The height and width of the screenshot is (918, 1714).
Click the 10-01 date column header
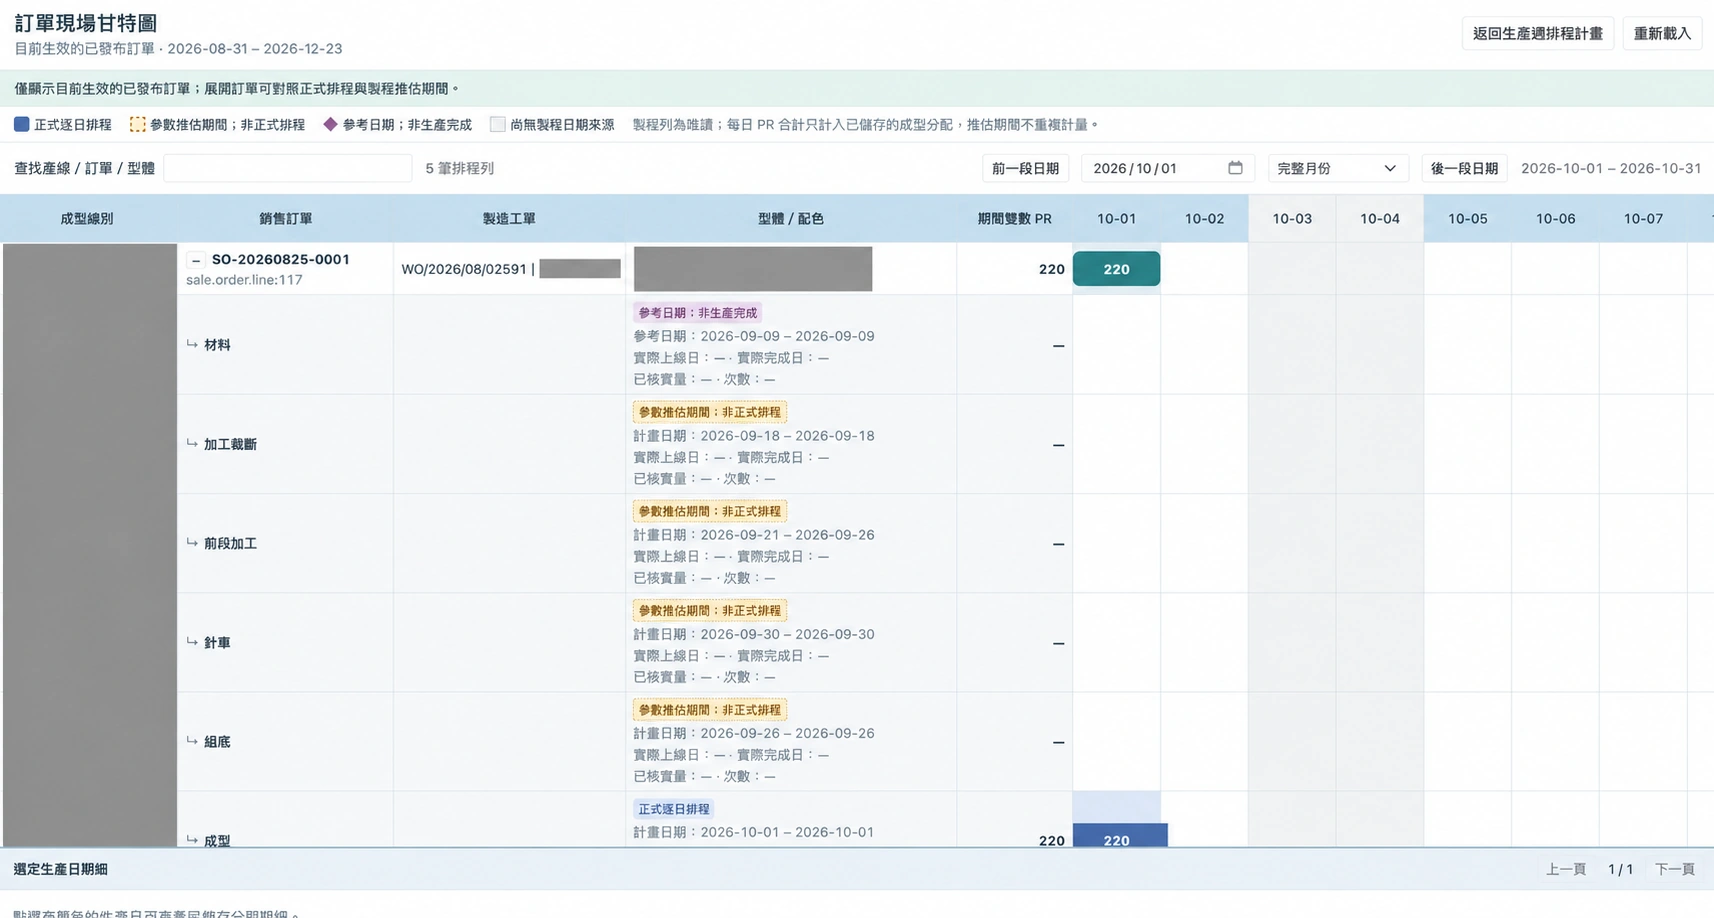[1116, 218]
